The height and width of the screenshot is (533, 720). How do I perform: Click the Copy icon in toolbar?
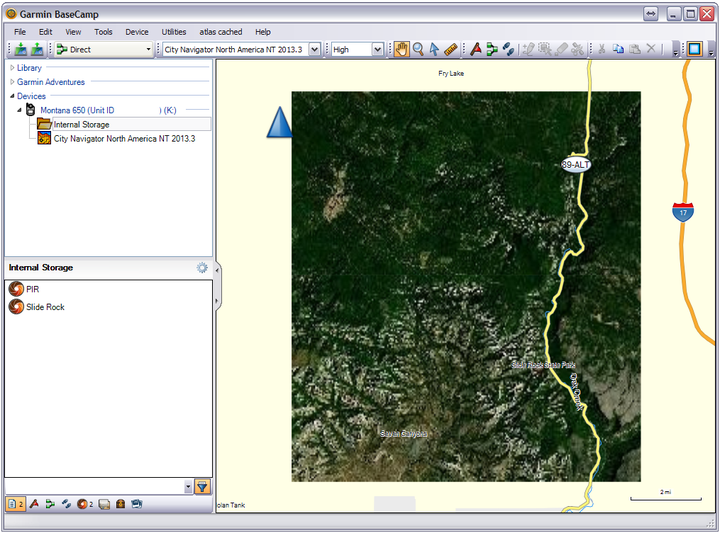[619, 49]
